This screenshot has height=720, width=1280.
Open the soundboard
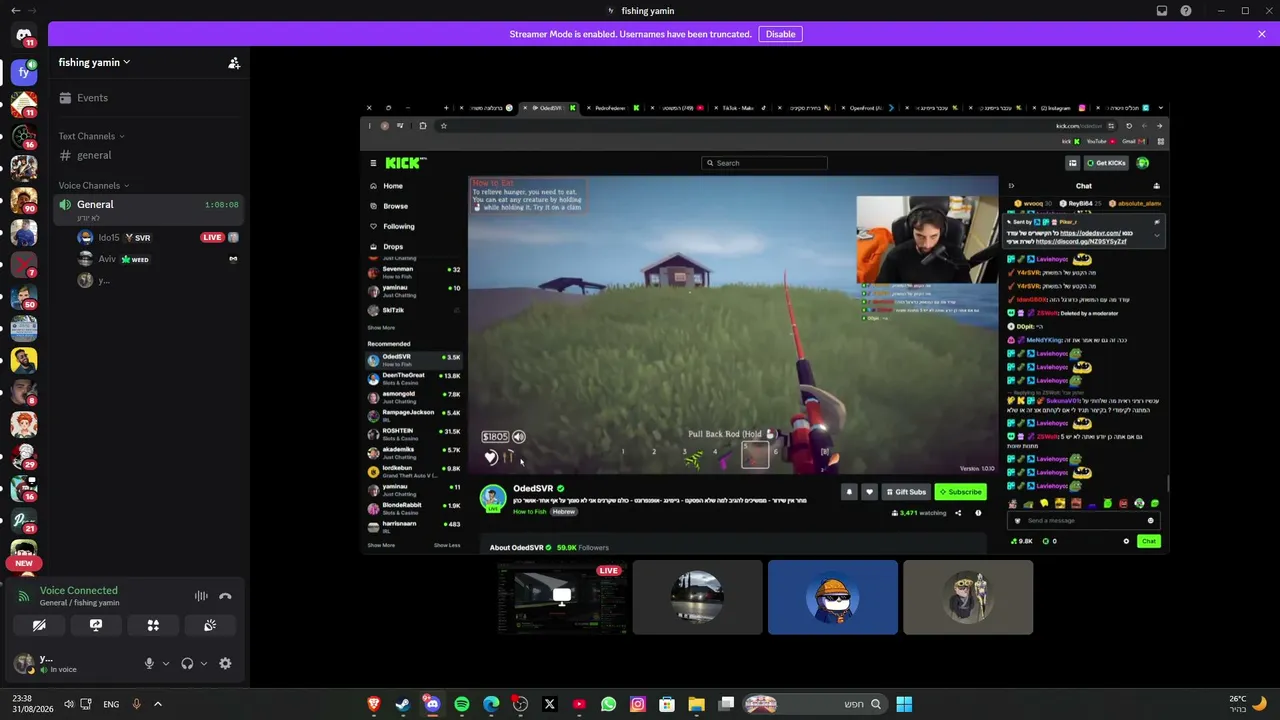pos(210,625)
